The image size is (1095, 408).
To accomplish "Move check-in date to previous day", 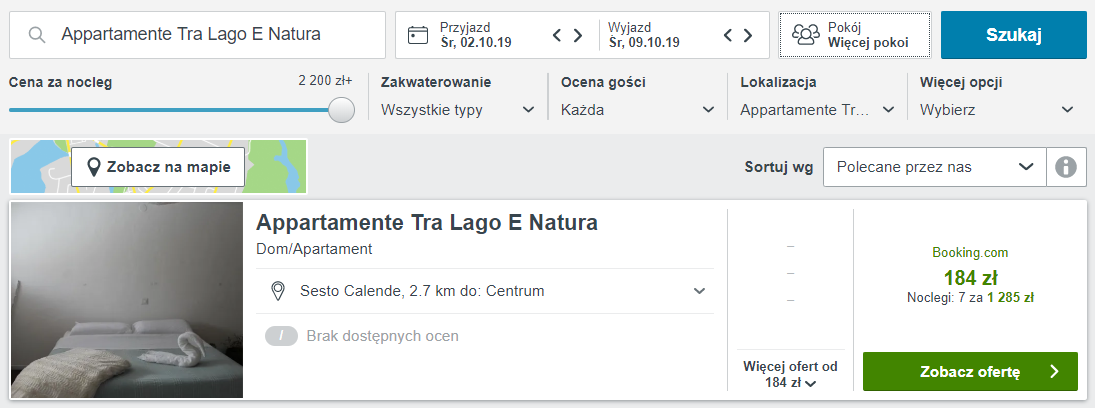I will pyautogui.click(x=557, y=35).
